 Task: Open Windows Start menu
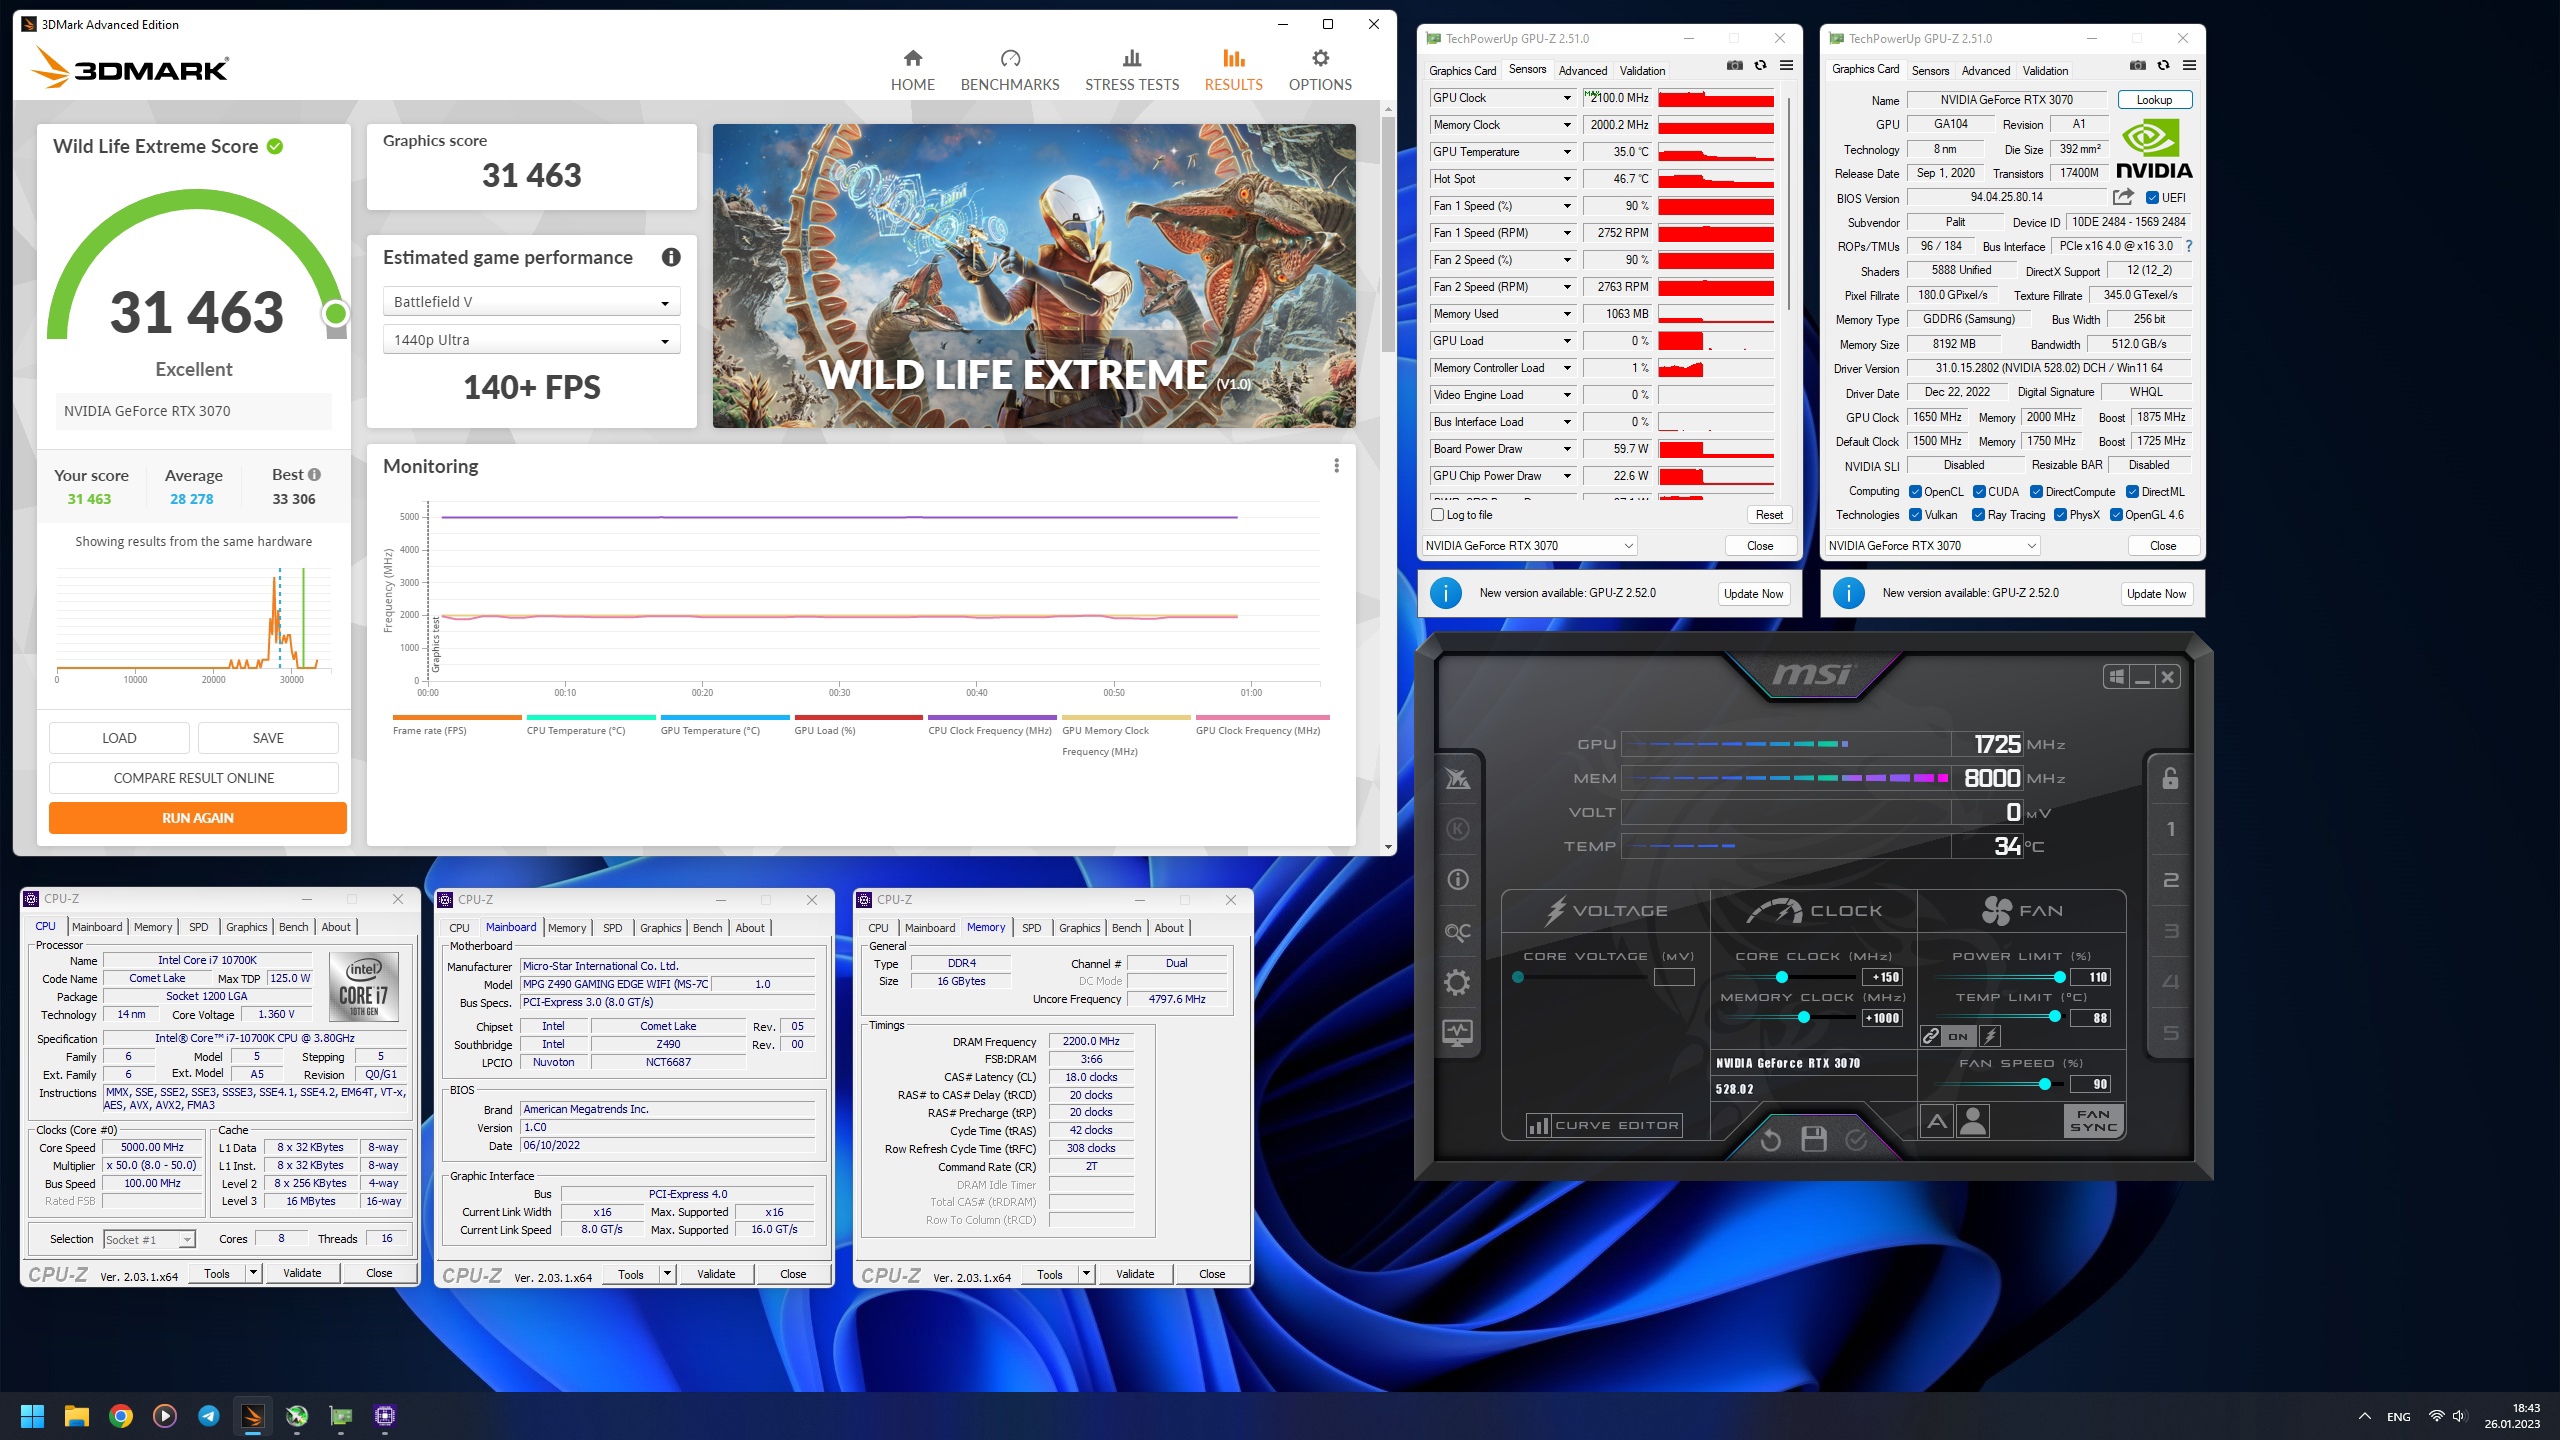point(32,1416)
